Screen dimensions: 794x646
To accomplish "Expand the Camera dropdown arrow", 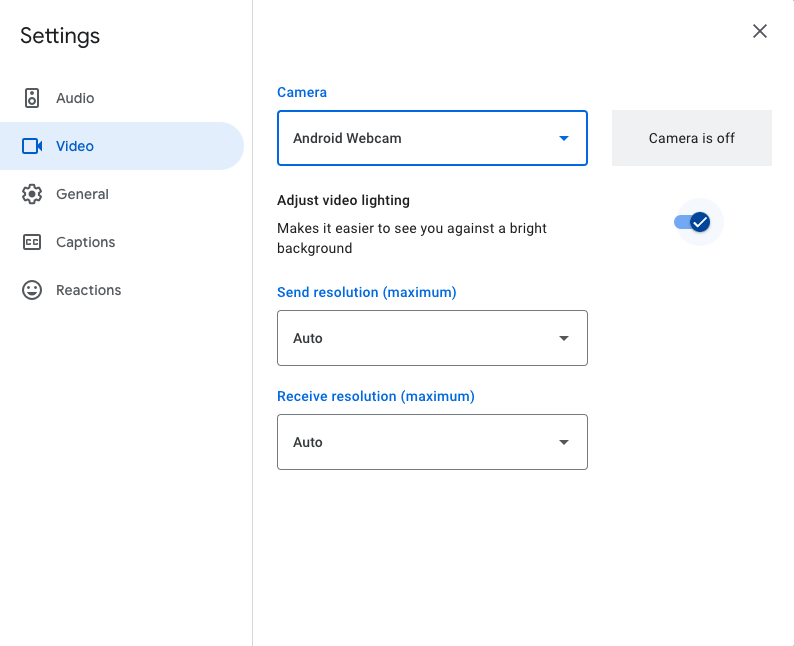I will tap(564, 138).
